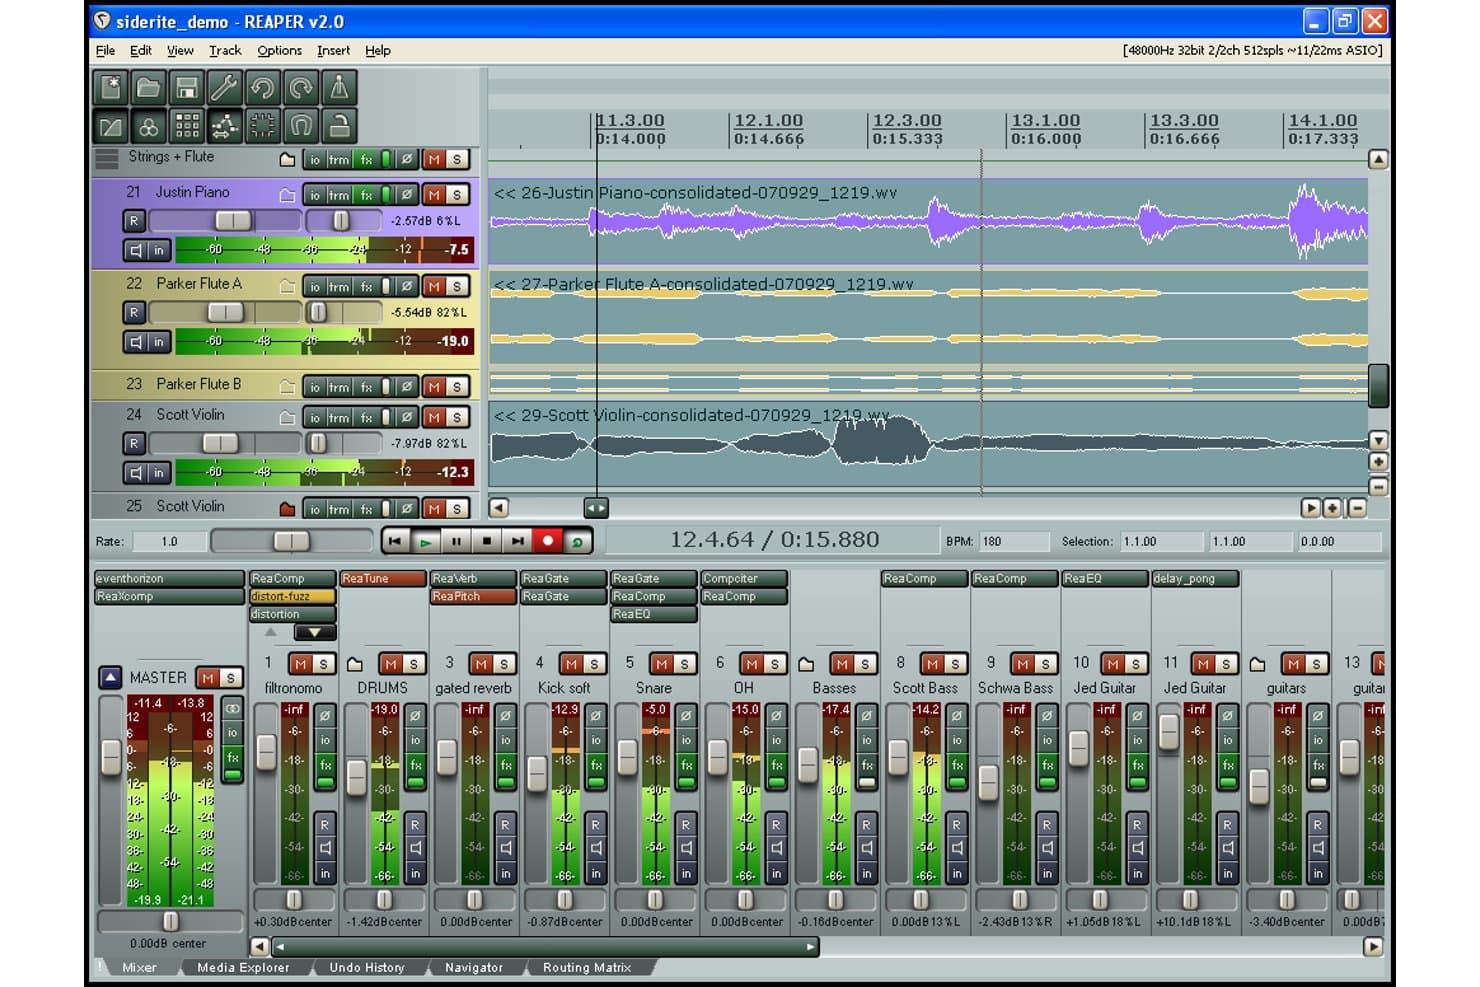Toggle the snap magnet icon
This screenshot has height=987, width=1480.
point(301,126)
